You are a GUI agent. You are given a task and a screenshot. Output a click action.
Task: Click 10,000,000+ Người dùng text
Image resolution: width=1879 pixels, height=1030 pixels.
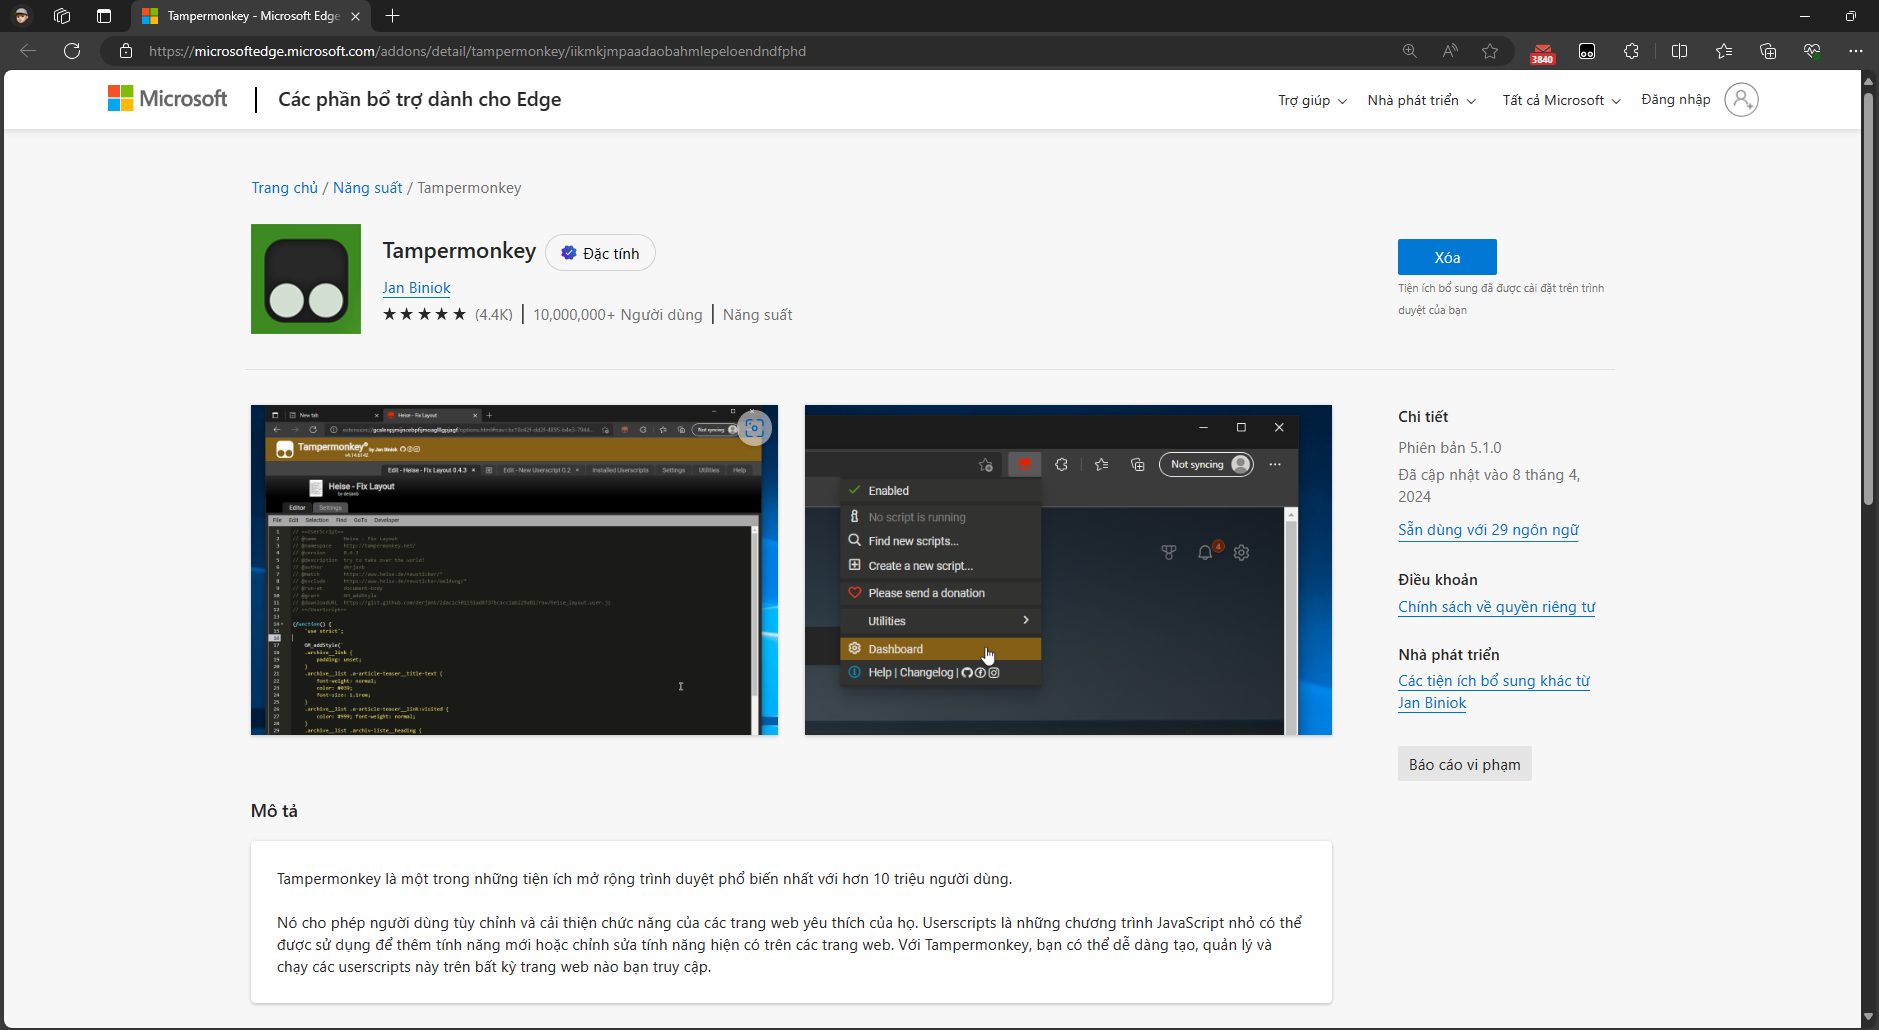[x=617, y=315]
